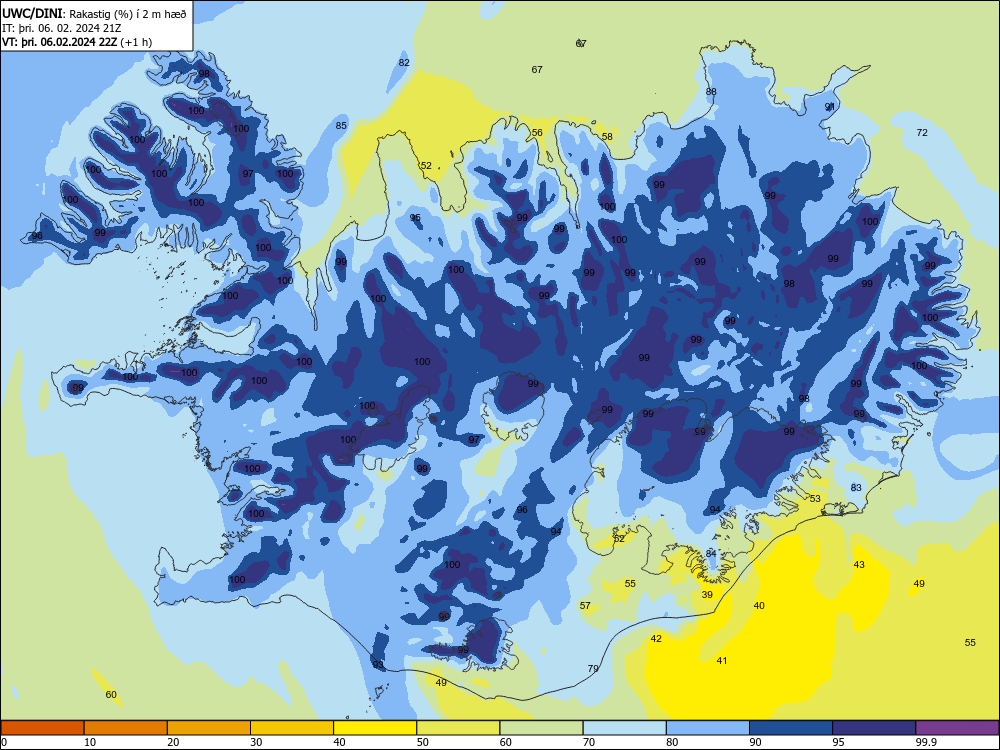This screenshot has height=750, width=1000.
Task: Click the legend tick label '10'
Action: pyautogui.click(x=90, y=742)
